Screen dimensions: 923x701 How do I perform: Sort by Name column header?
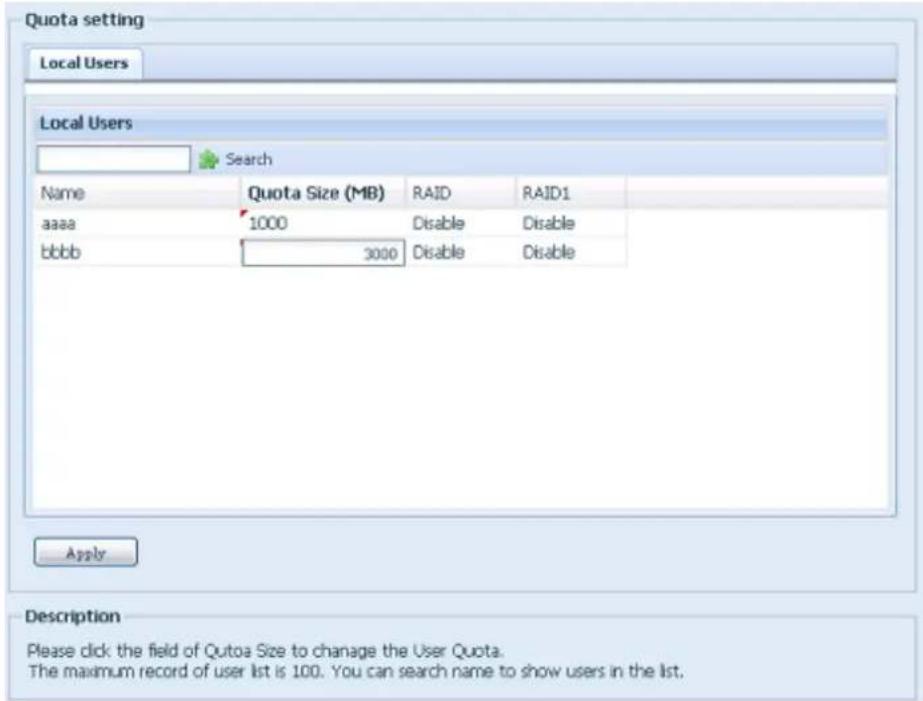point(138,193)
